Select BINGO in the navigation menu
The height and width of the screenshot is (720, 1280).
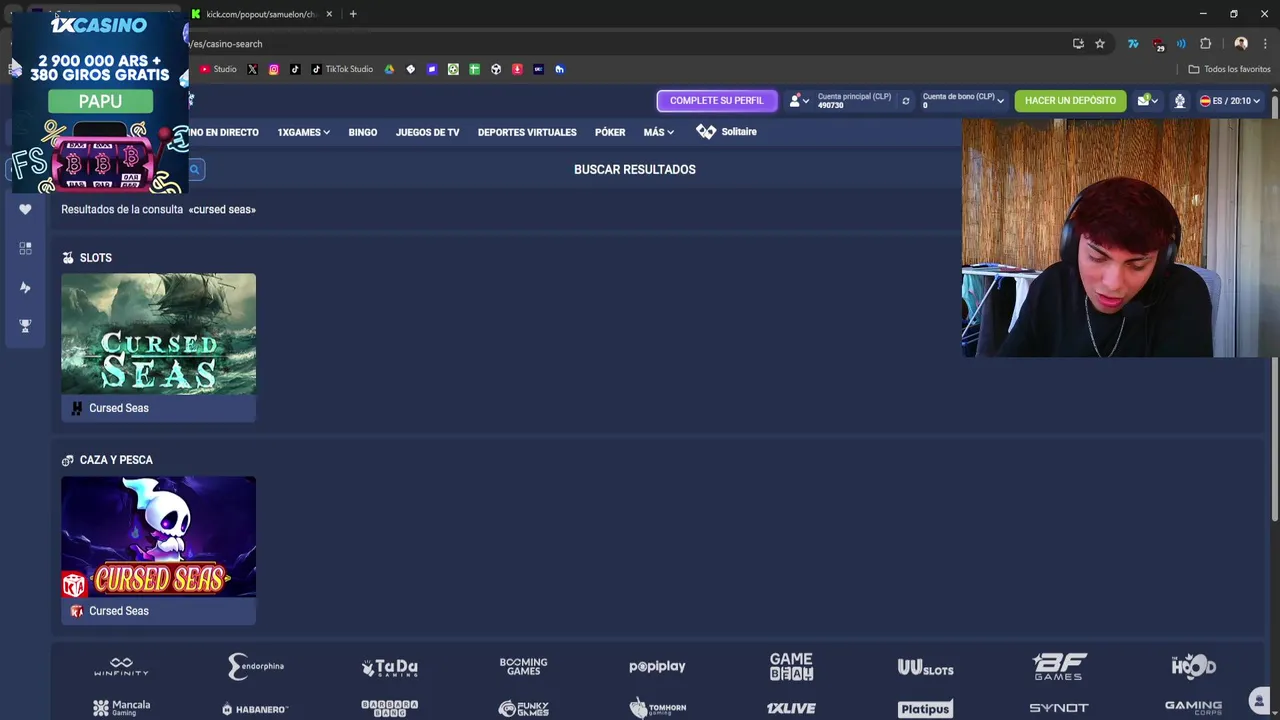coord(363,132)
